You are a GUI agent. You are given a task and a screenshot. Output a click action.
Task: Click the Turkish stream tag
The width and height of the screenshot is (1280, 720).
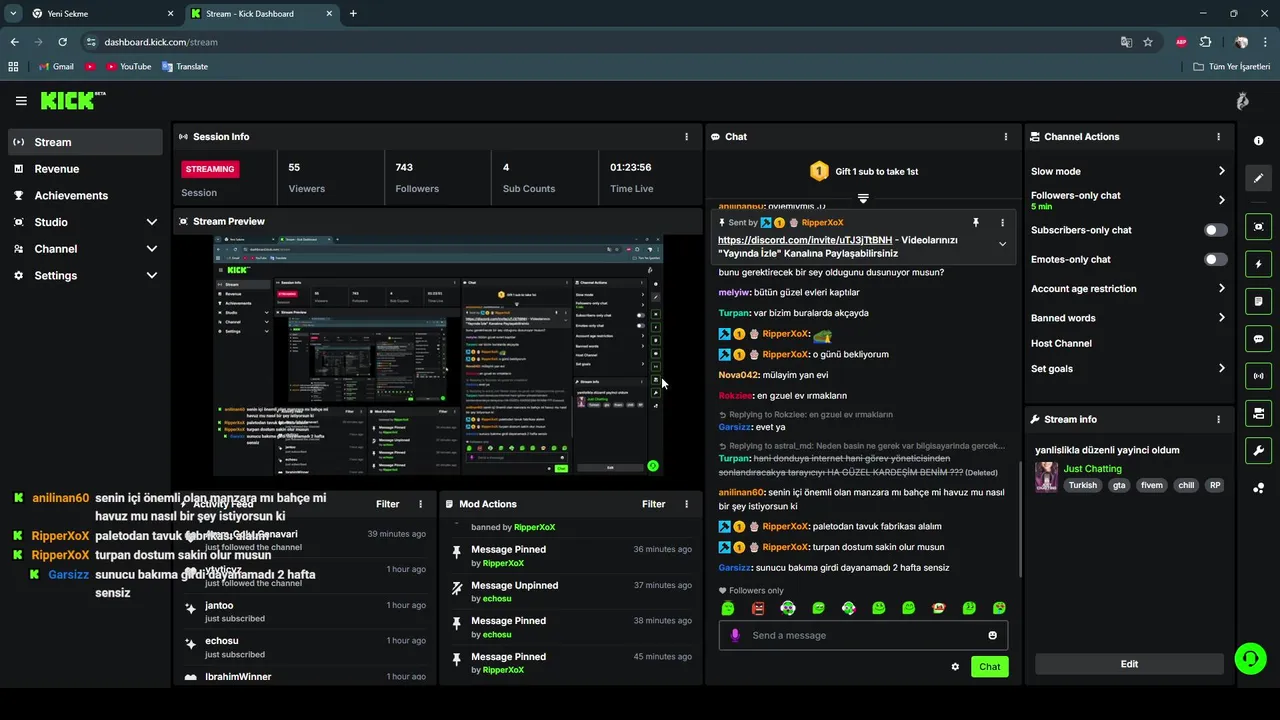1082,485
